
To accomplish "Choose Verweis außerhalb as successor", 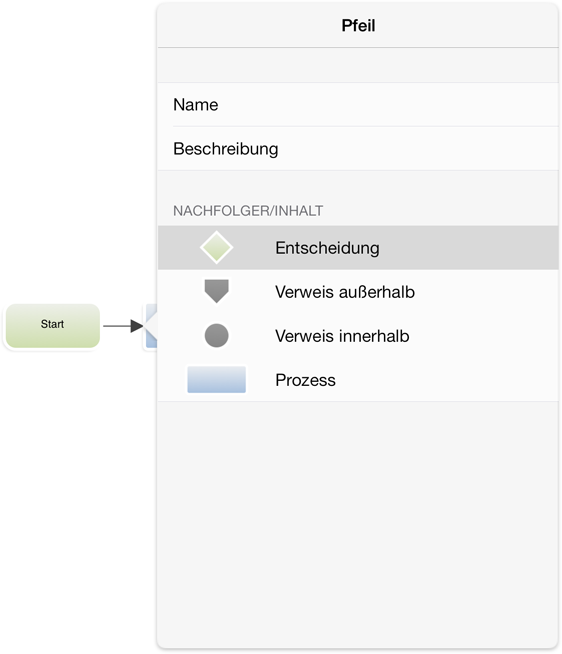I will coord(358,292).
